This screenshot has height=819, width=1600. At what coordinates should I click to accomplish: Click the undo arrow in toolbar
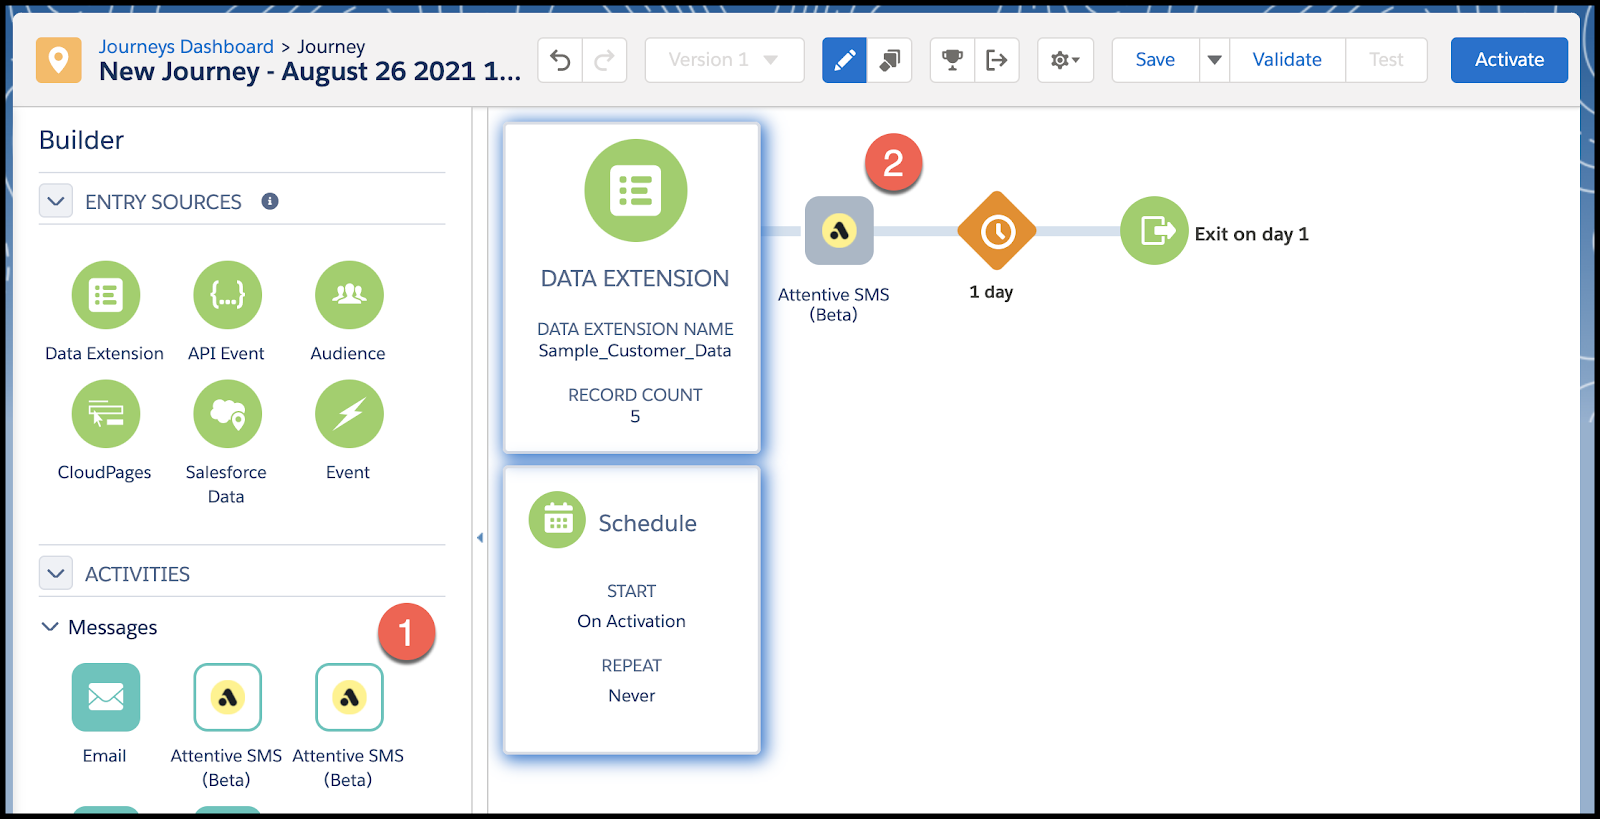point(560,60)
